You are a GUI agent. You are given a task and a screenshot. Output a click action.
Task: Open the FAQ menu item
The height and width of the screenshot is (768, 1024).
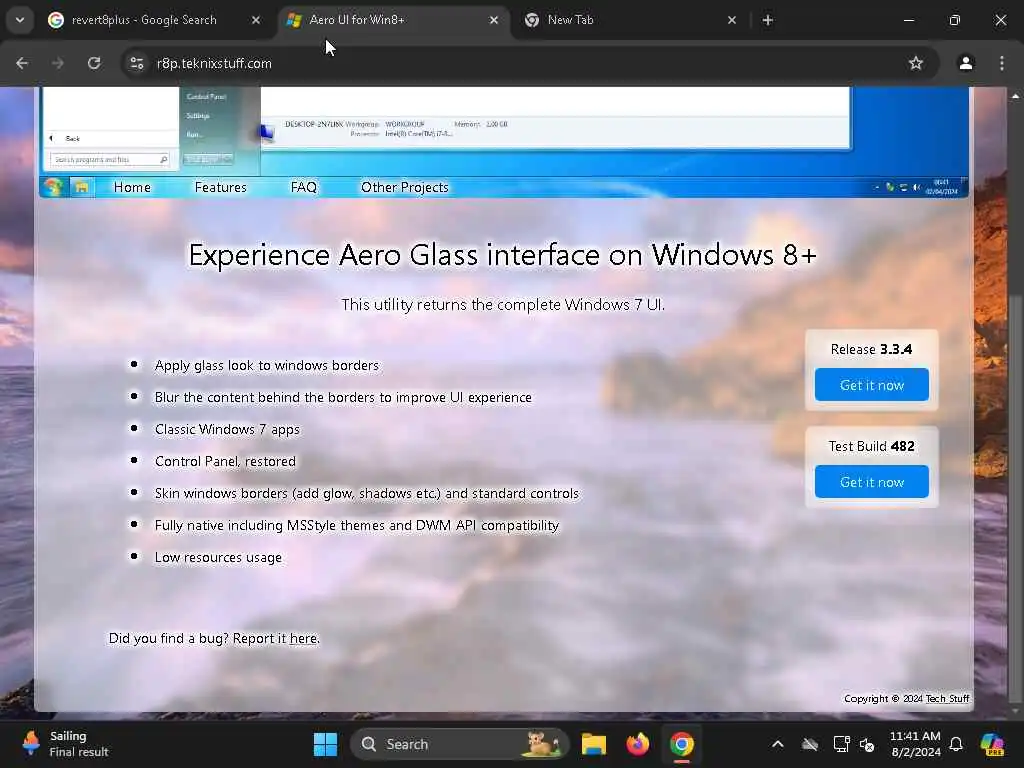[304, 187]
